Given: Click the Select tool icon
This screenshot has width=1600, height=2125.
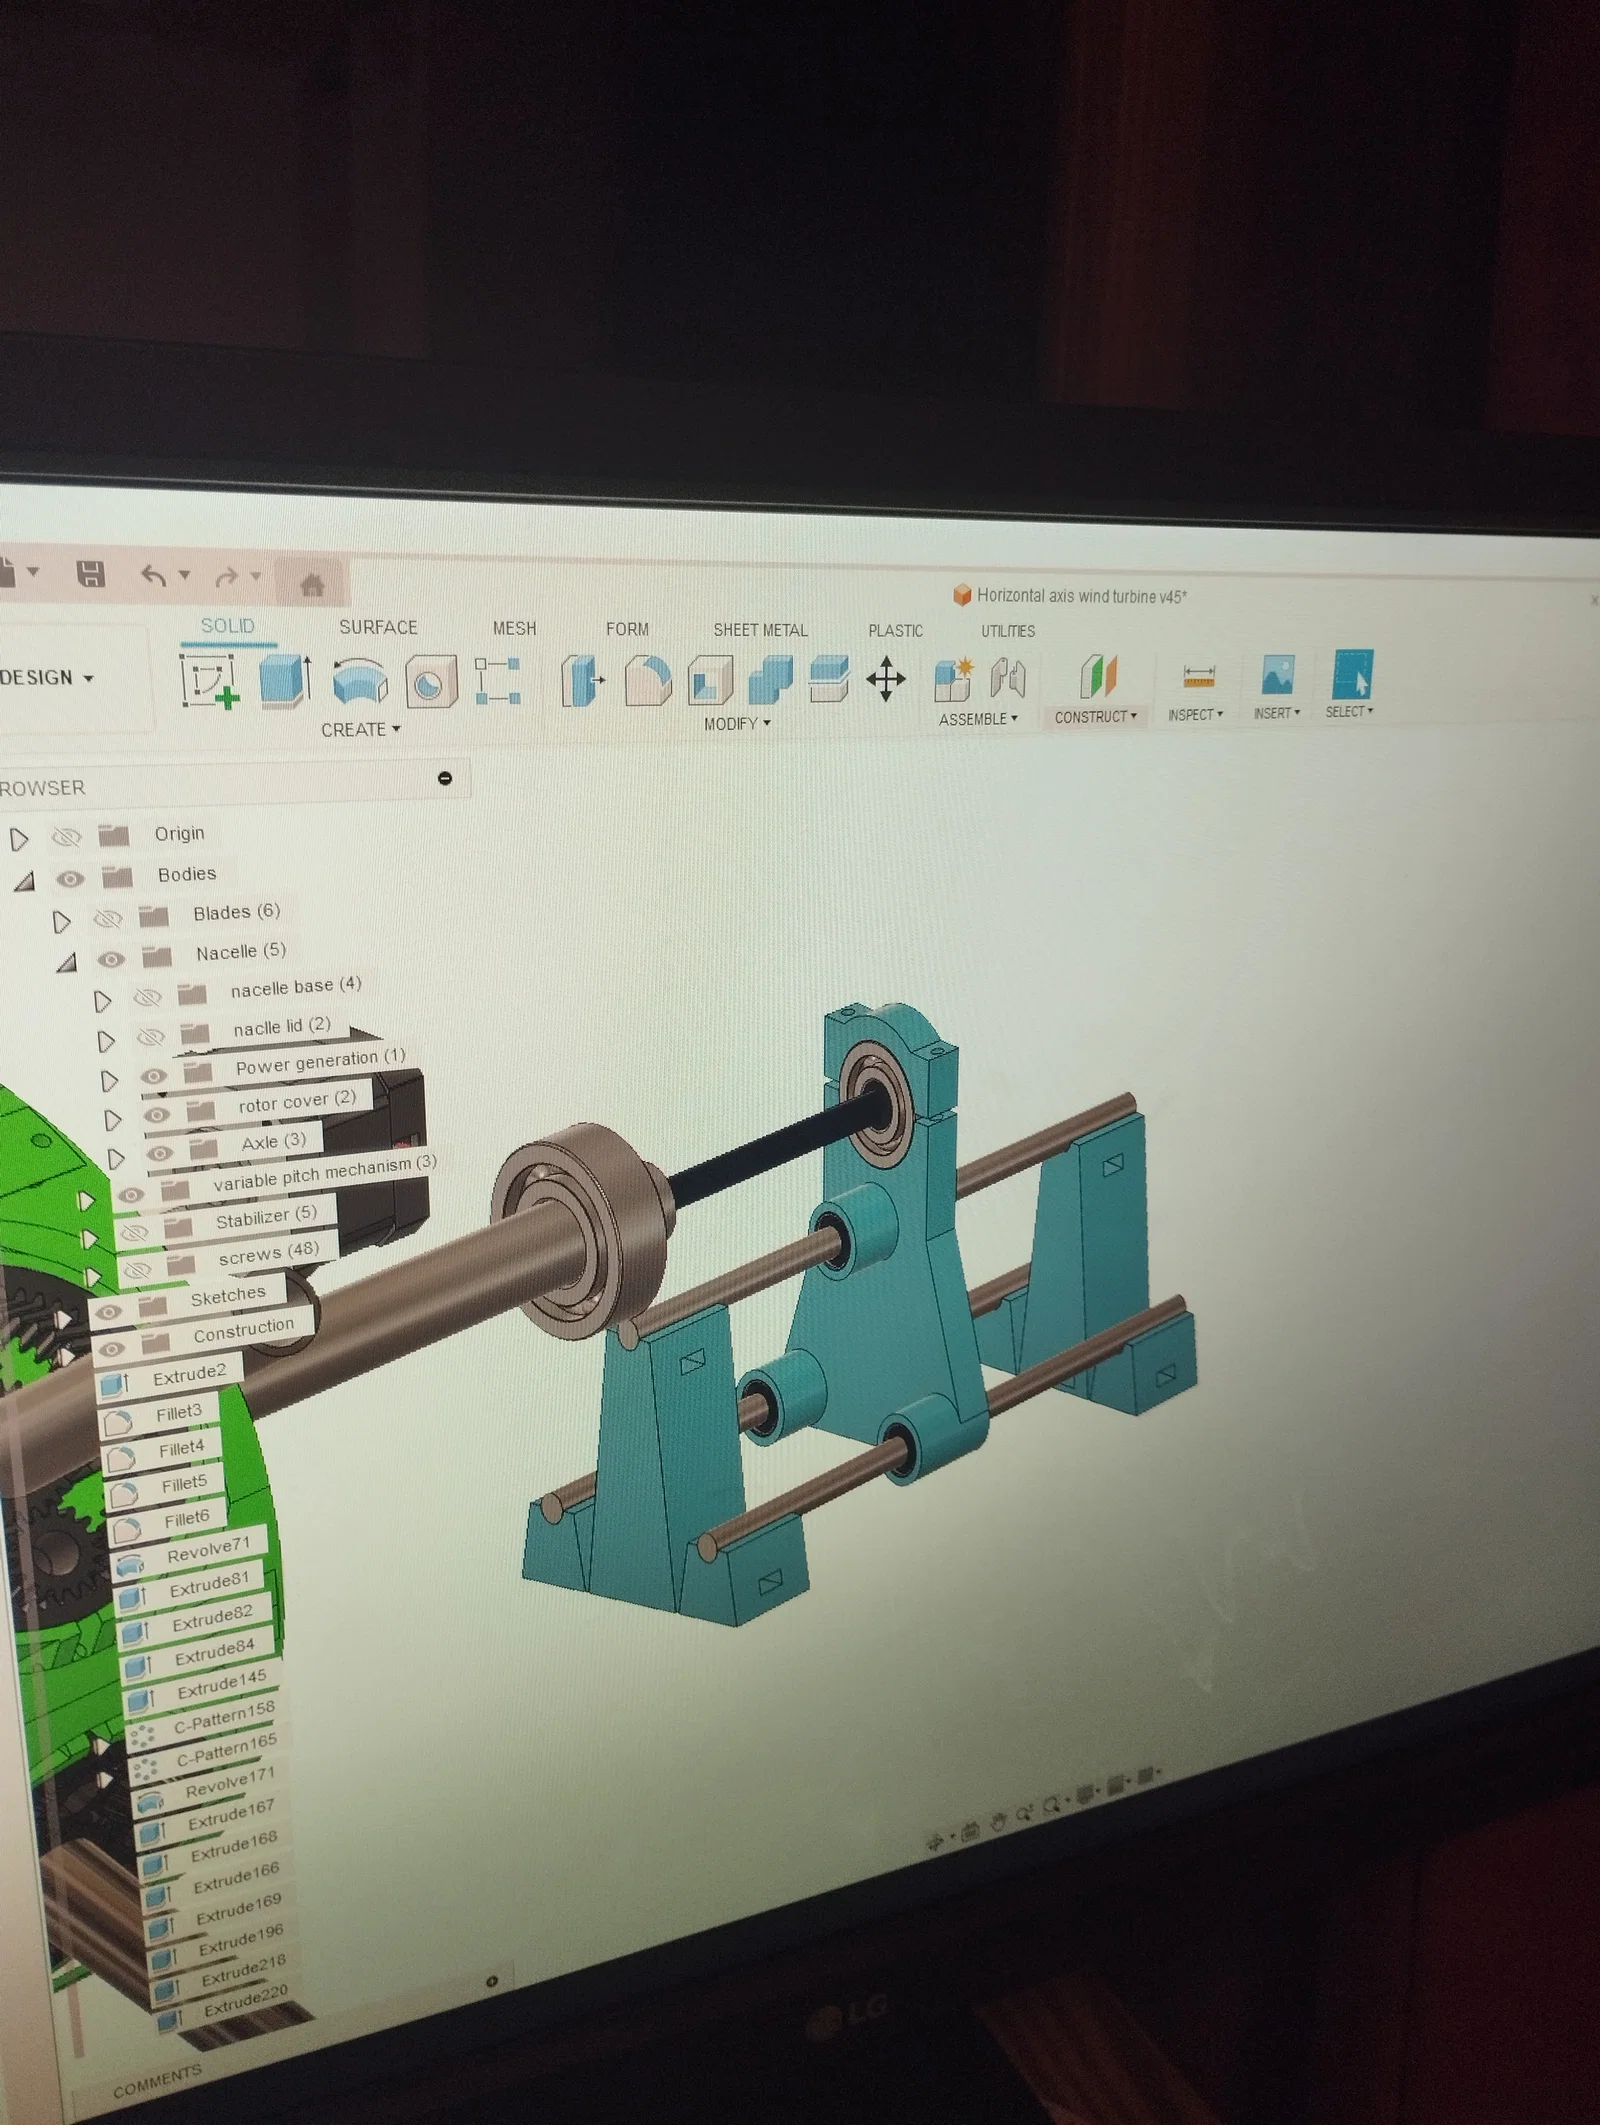Looking at the screenshot, I should click(1352, 674).
